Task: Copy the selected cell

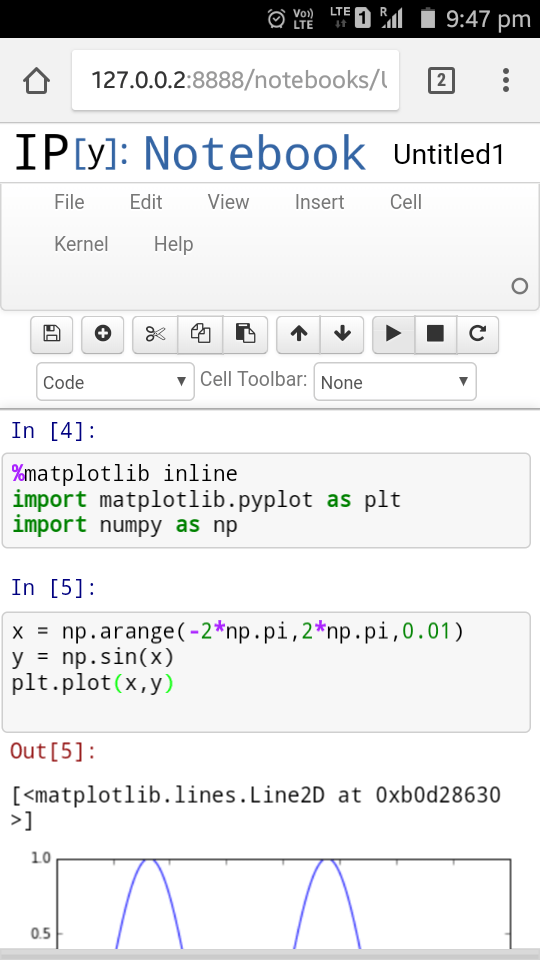Action: 200,334
